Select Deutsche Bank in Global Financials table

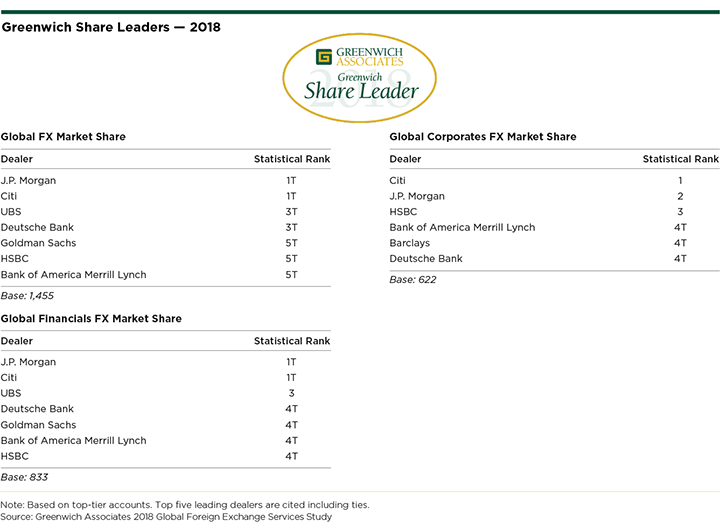click(37, 409)
